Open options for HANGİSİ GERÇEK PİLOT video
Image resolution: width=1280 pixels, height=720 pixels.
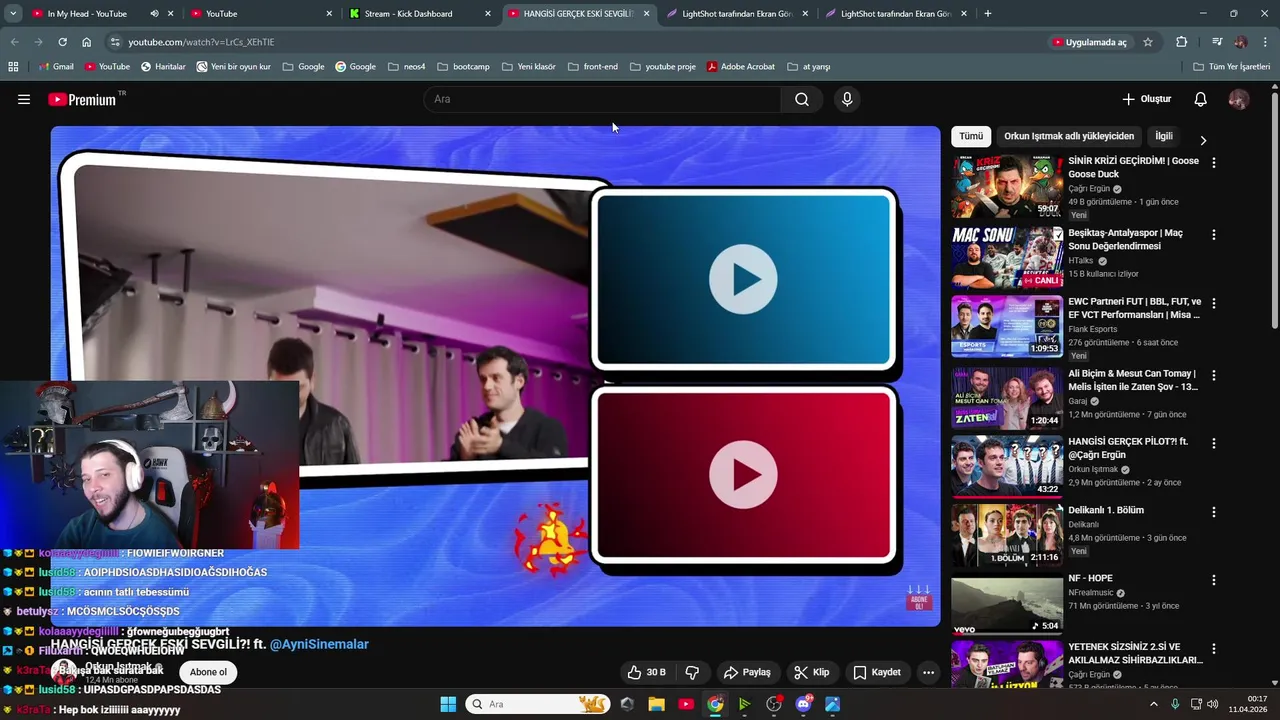click(x=1214, y=443)
